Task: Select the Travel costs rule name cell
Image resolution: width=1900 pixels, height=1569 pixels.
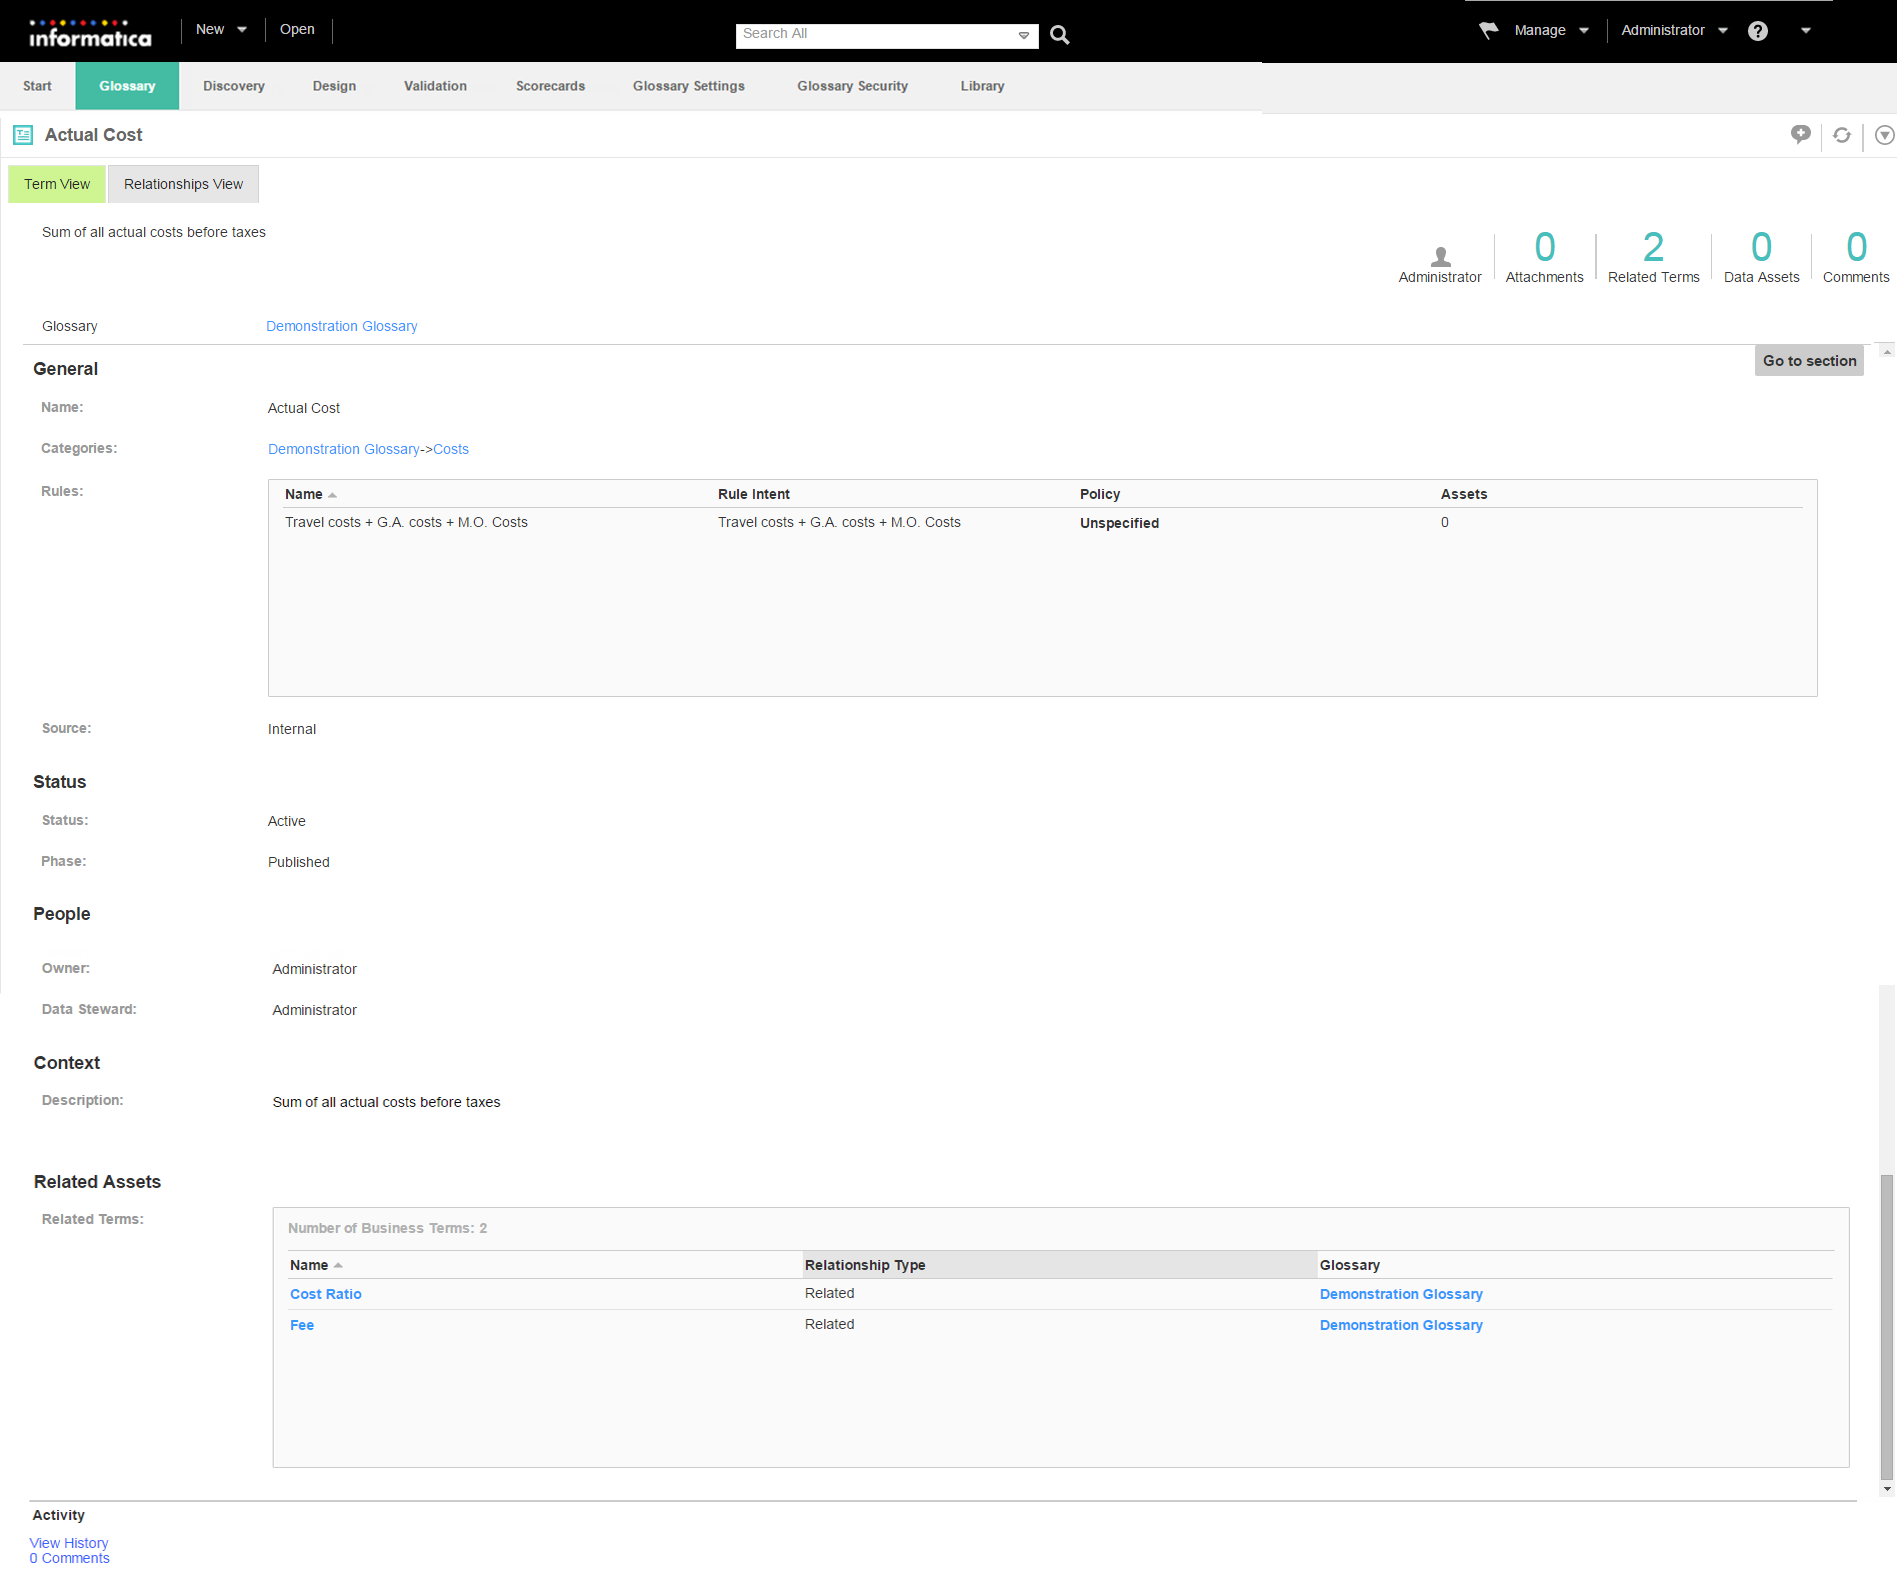Action: pos(406,523)
